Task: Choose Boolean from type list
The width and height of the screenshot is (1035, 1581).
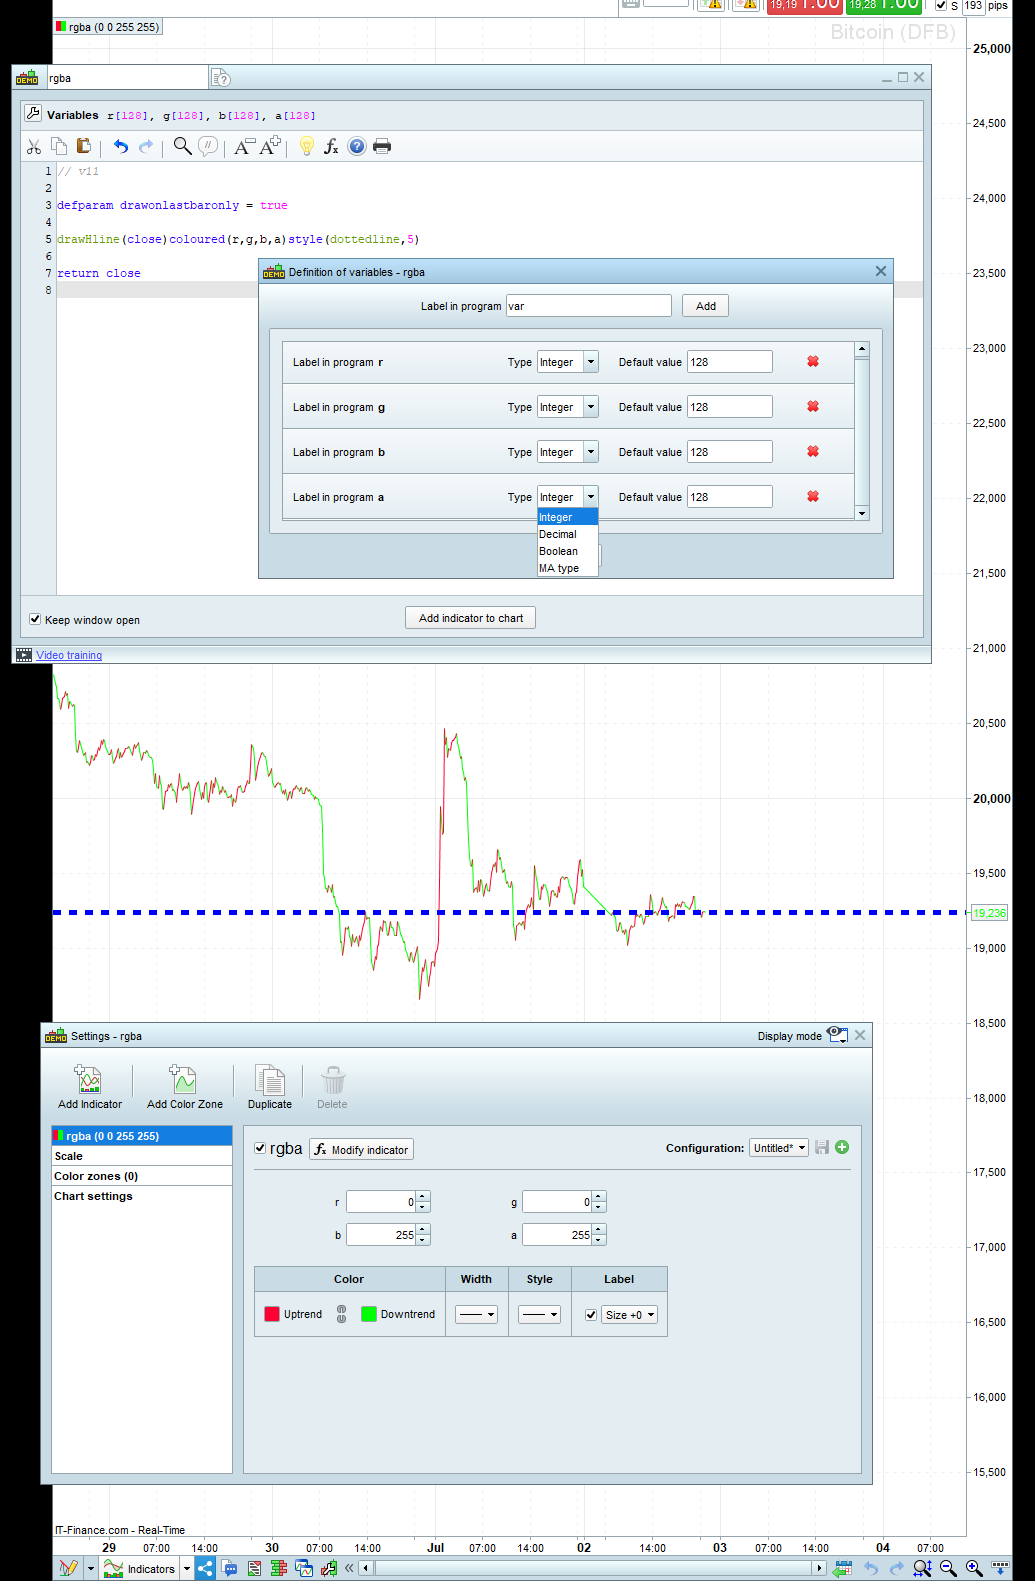Action: [567, 551]
